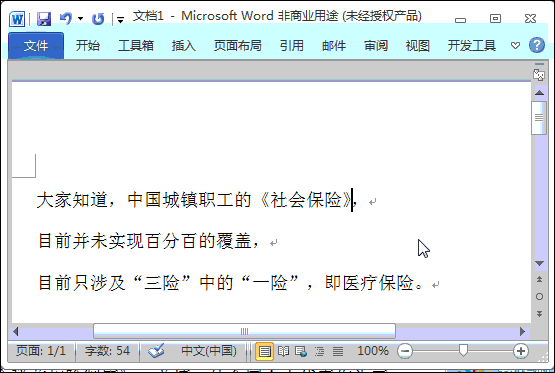Switch to Full Screen Reading view

(x=284, y=351)
